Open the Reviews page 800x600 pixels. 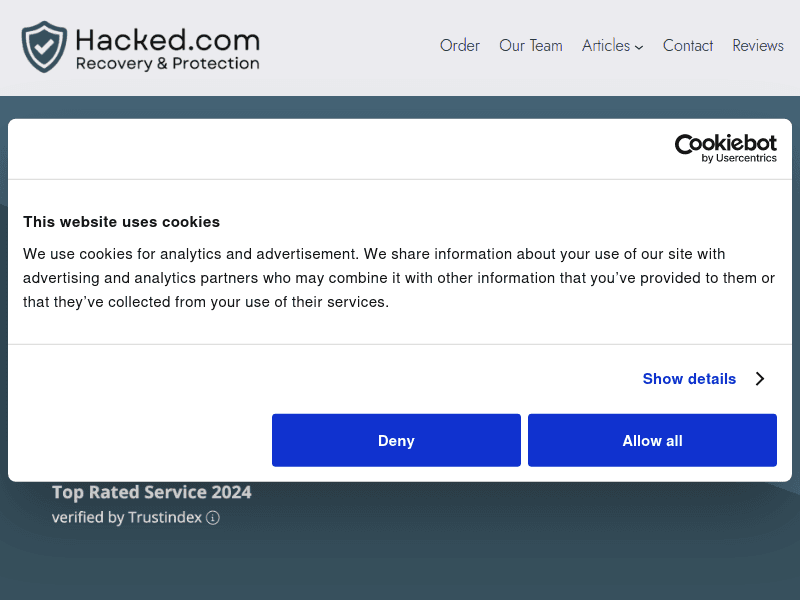(758, 46)
